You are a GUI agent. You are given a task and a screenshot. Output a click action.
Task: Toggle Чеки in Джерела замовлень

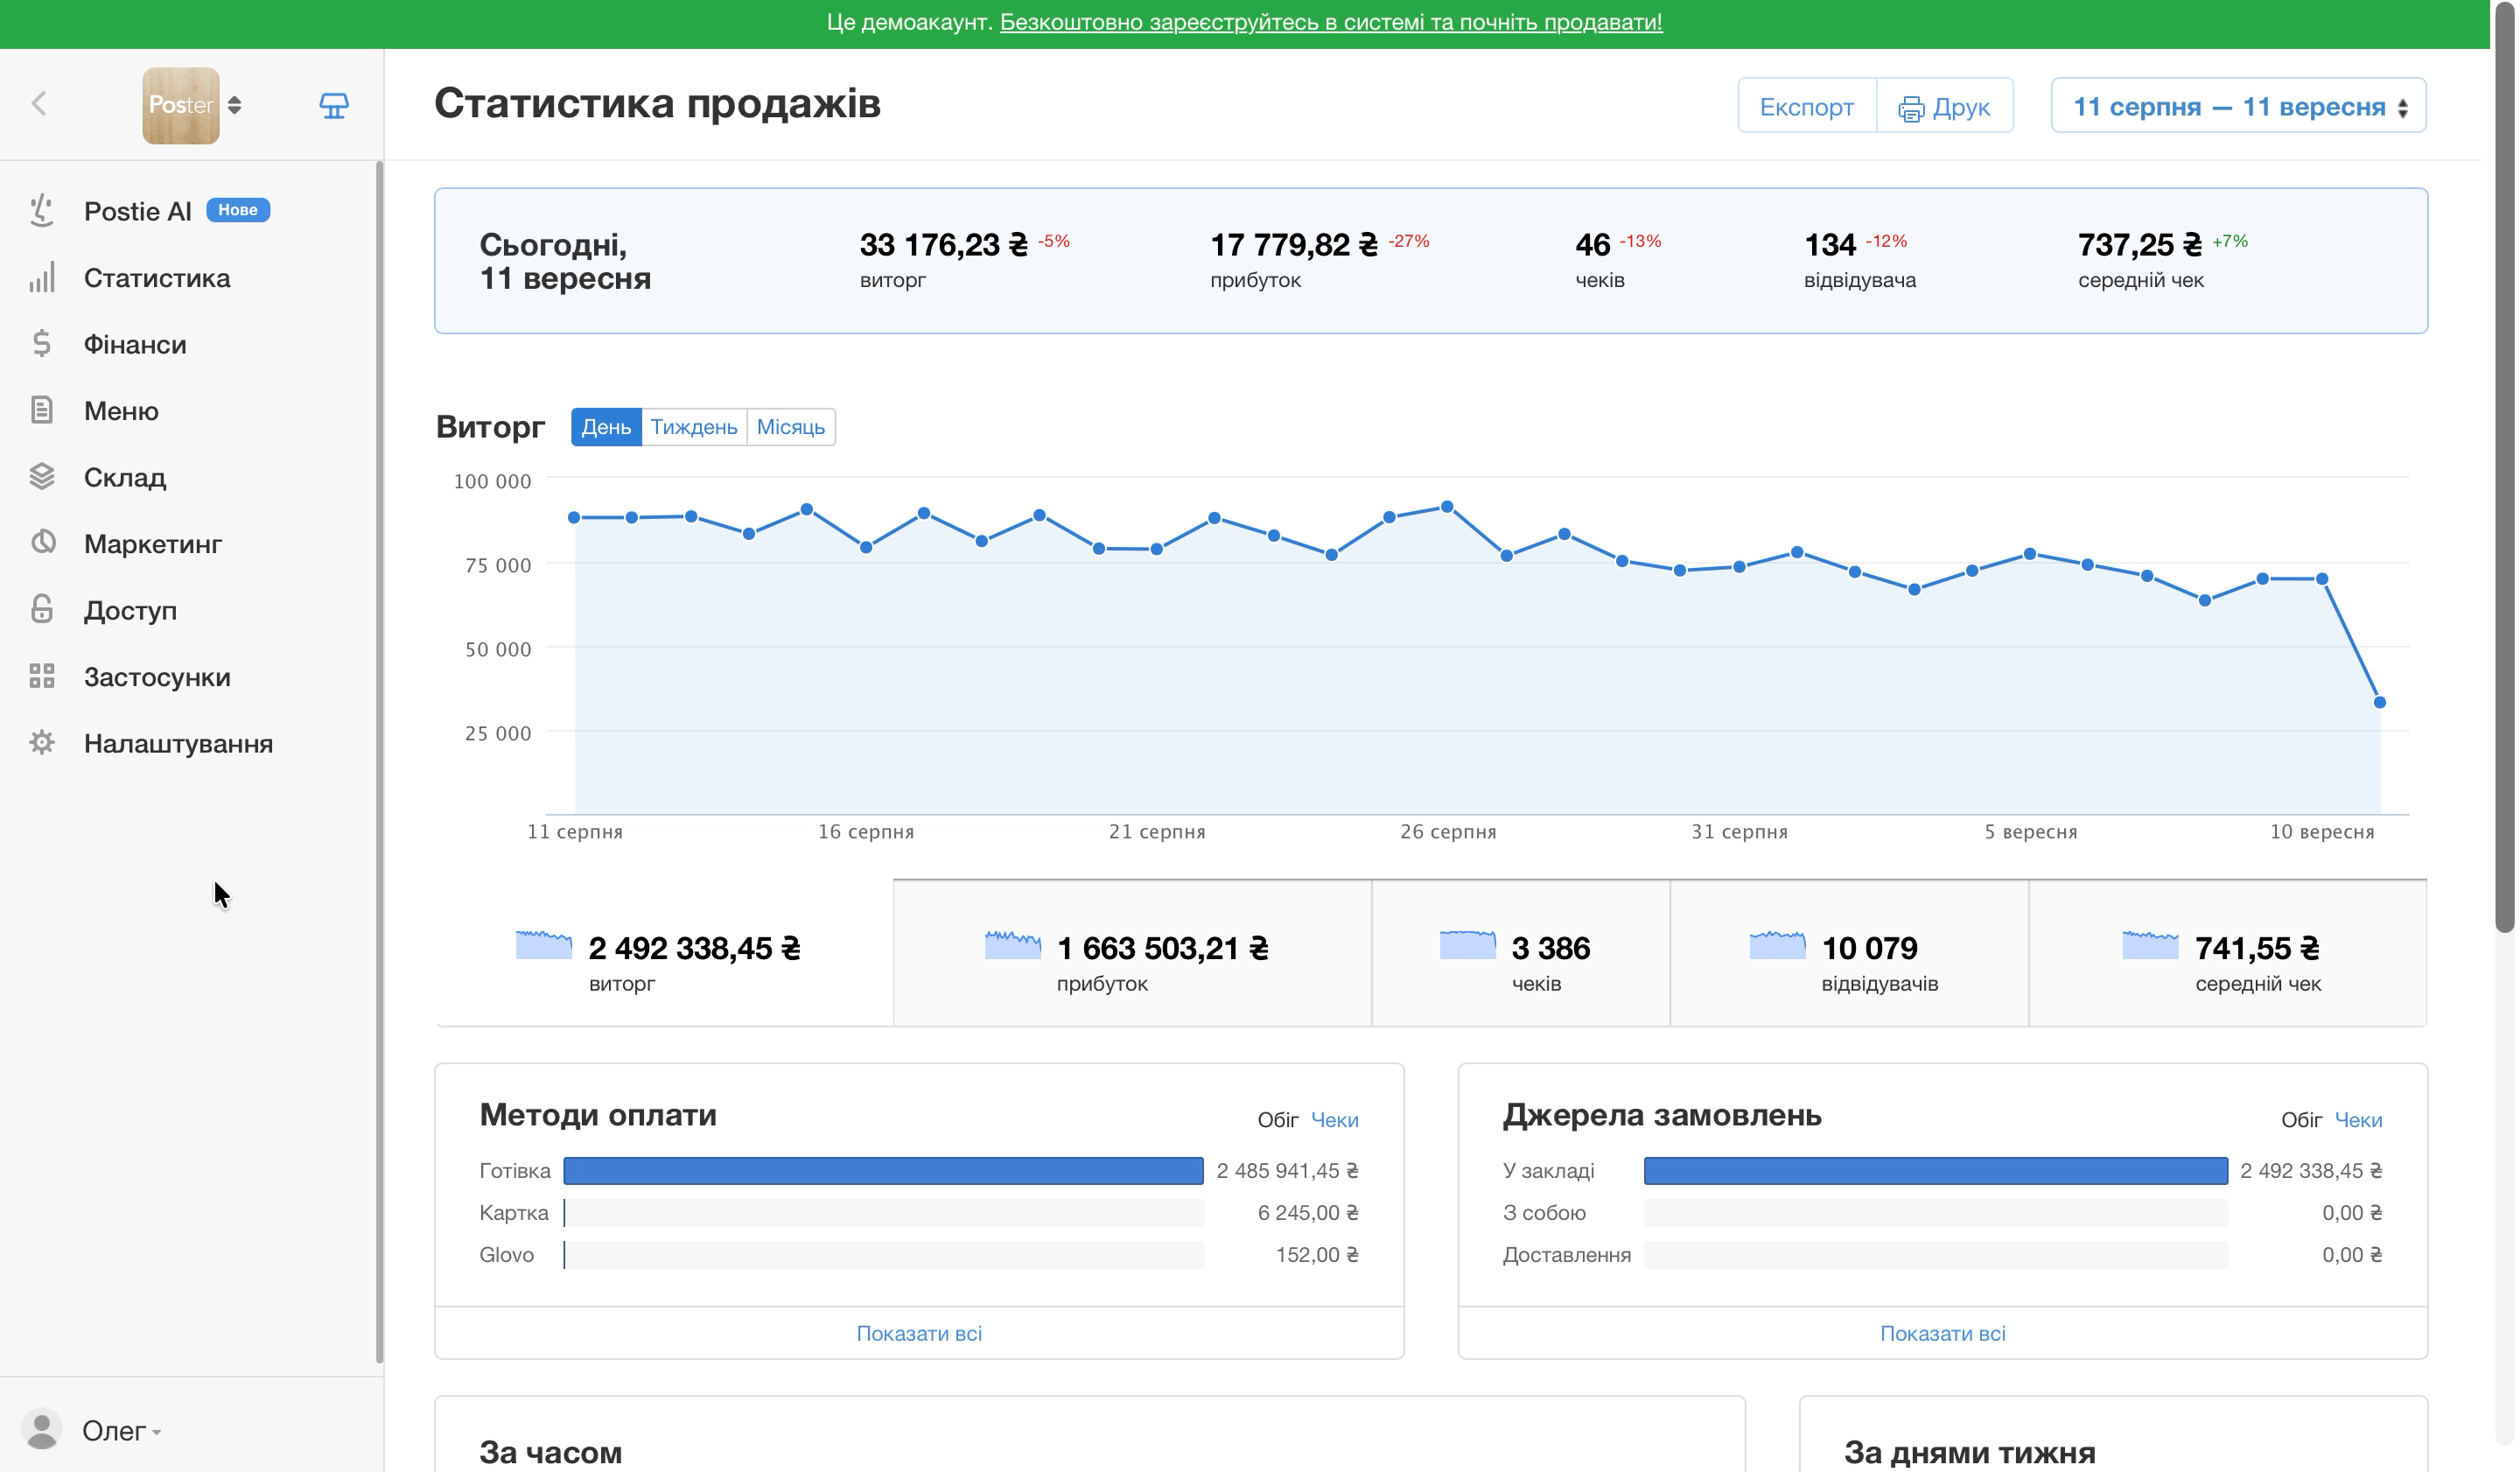tap(2358, 1120)
